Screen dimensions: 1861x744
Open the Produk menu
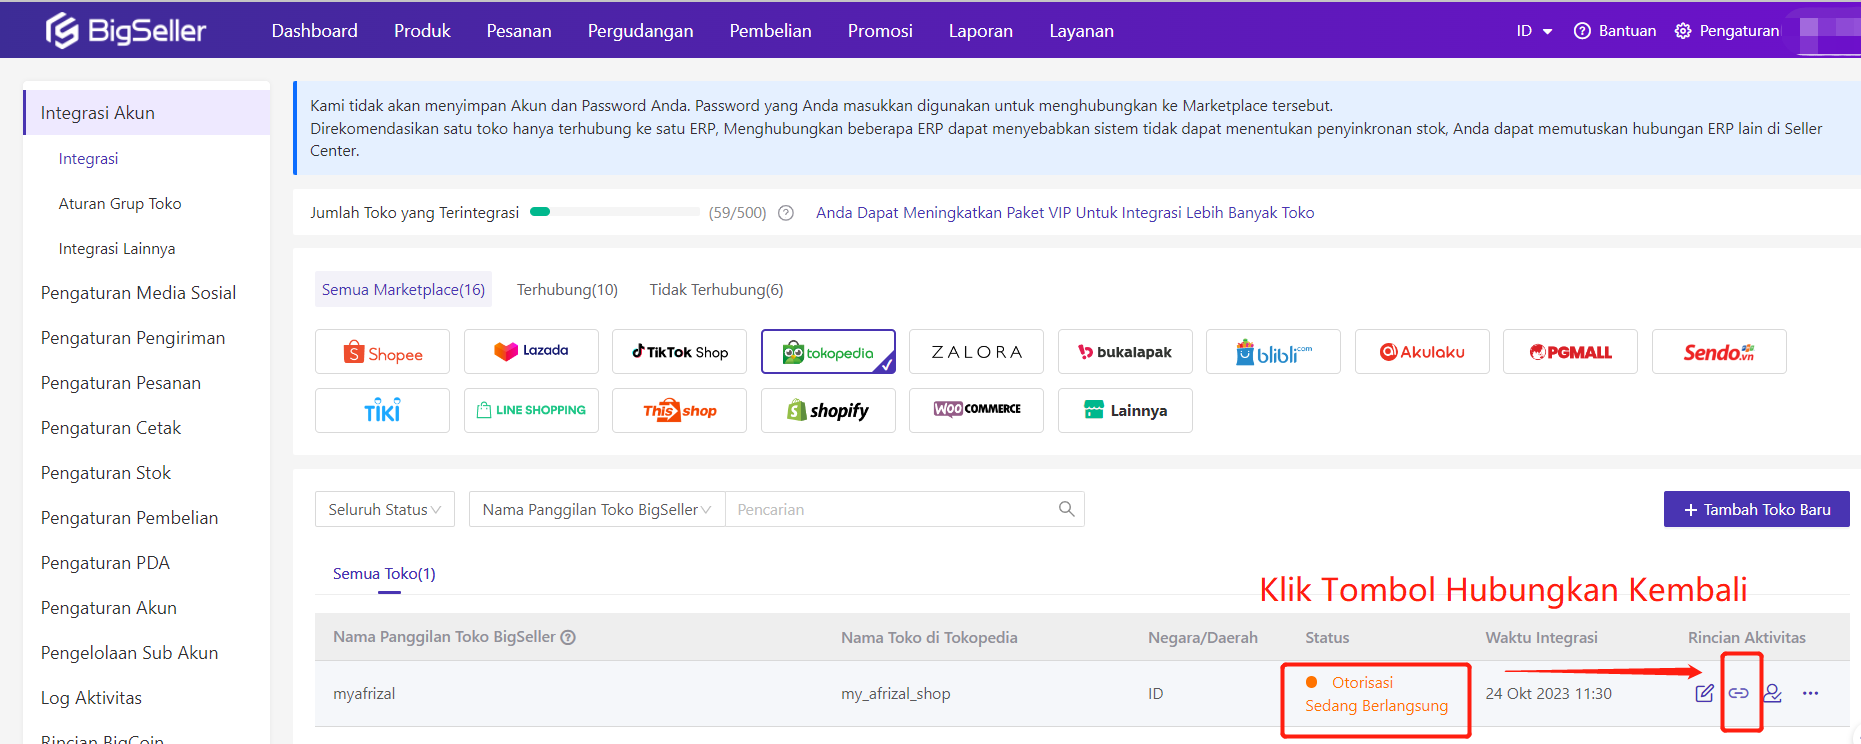(x=422, y=31)
